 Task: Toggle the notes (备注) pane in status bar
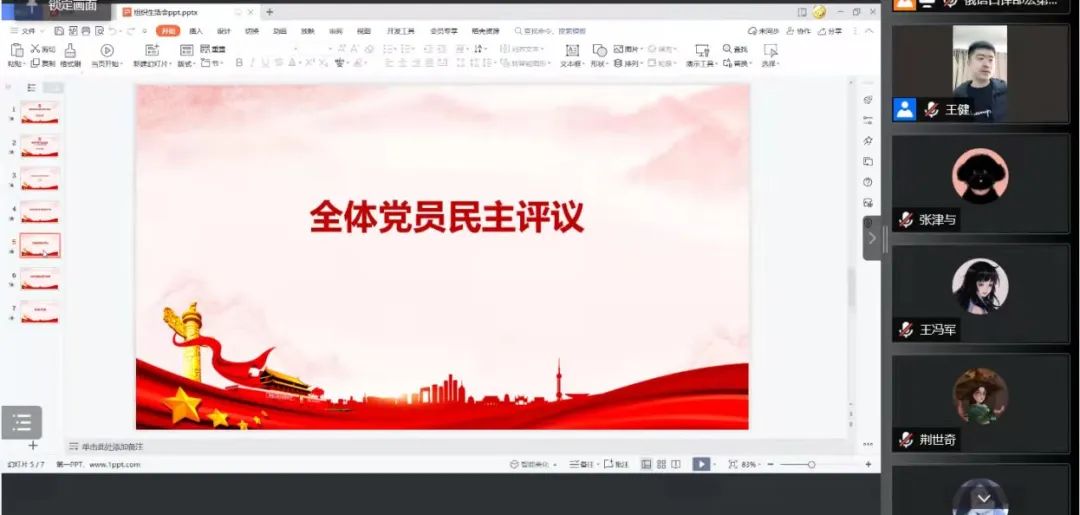point(584,464)
